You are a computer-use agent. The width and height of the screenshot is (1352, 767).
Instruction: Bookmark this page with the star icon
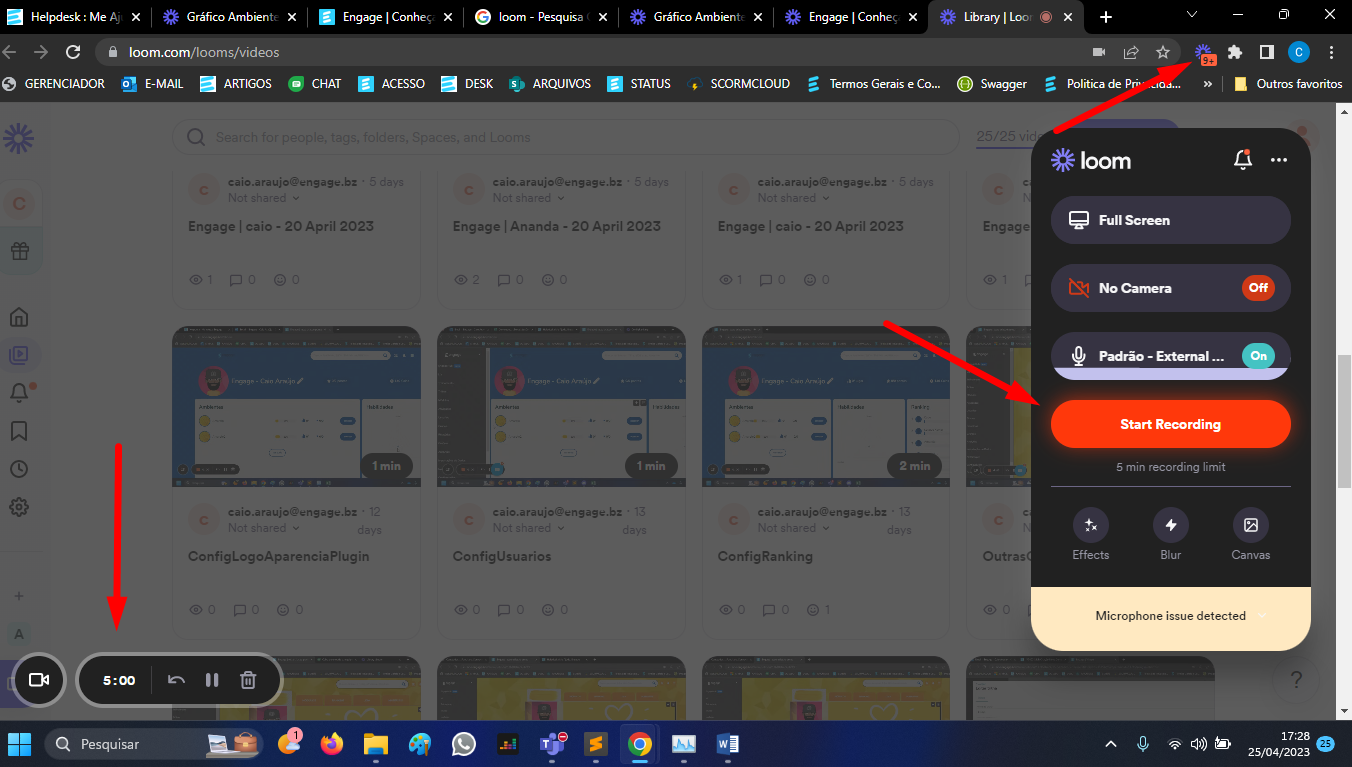[1162, 52]
